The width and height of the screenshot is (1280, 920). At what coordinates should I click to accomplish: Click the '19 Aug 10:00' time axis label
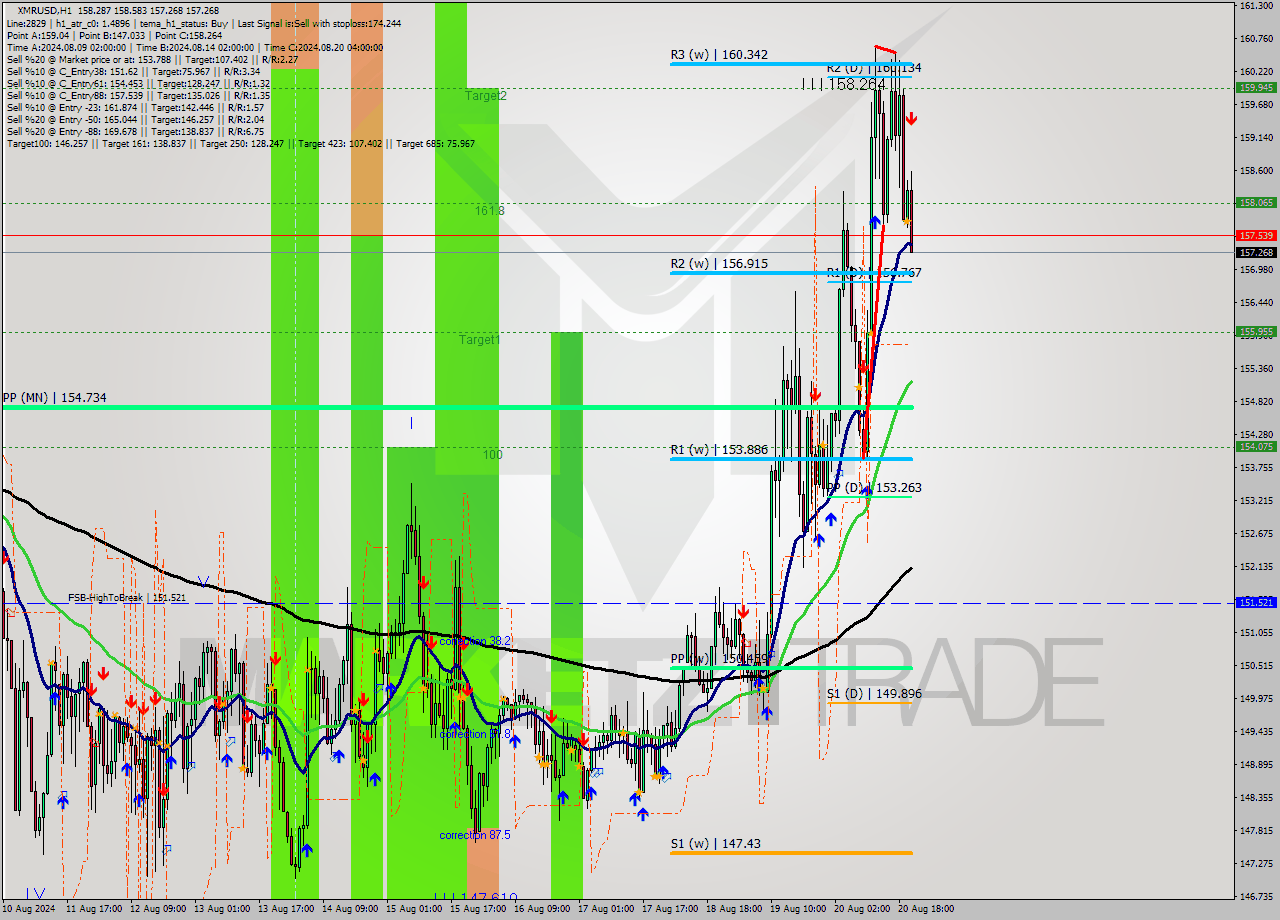click(x=798, y=909)
